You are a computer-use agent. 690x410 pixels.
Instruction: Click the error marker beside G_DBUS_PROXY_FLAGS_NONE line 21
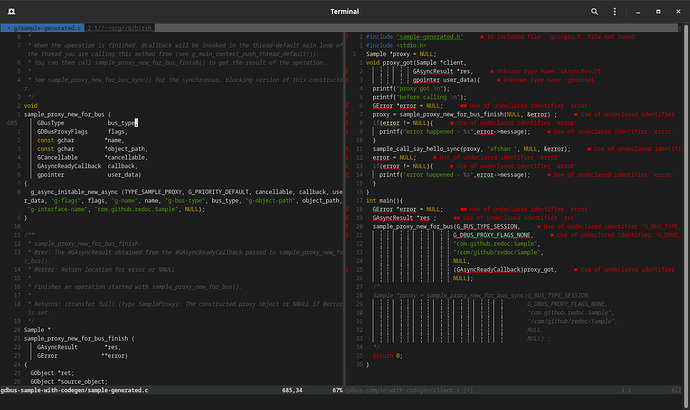[x=348, y=235]
